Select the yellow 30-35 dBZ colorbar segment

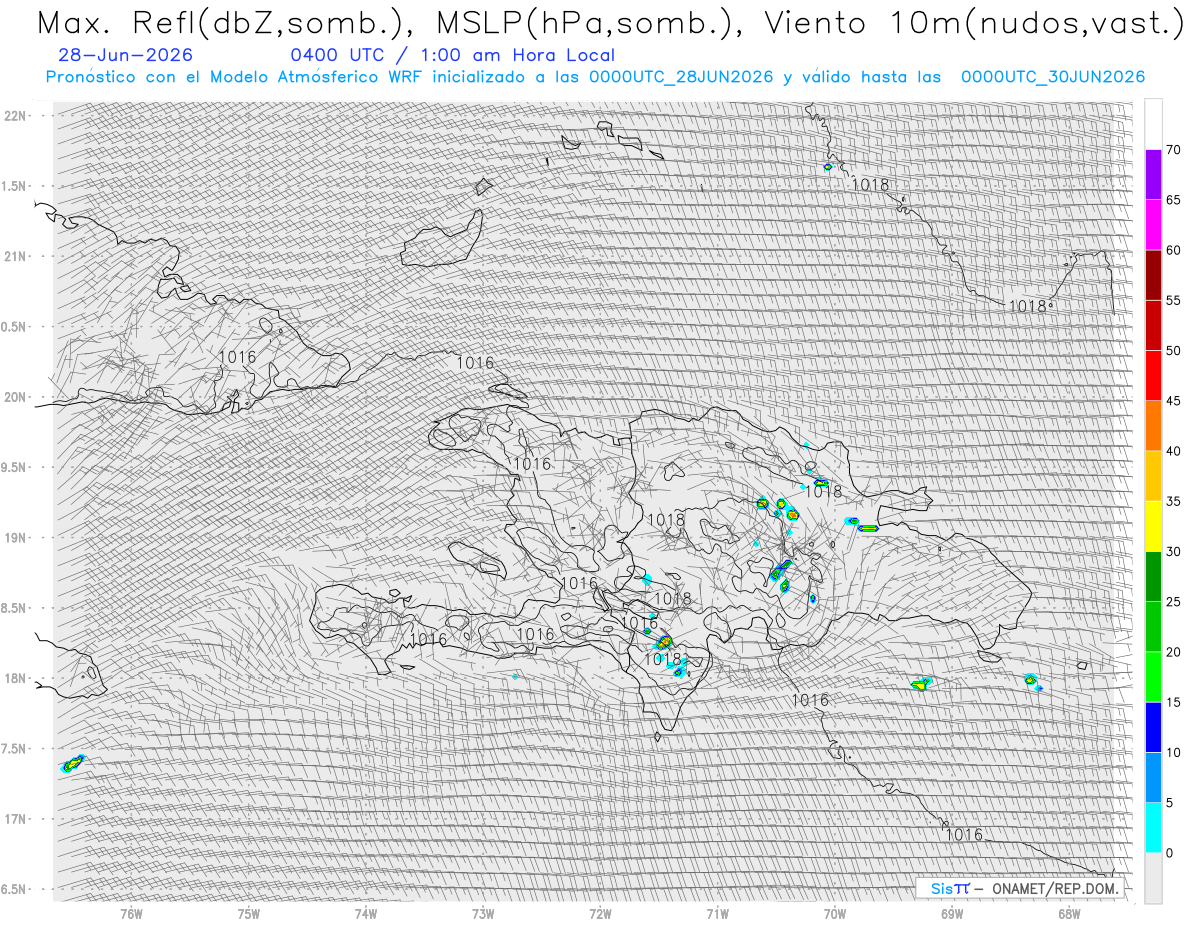(1153, 526)
